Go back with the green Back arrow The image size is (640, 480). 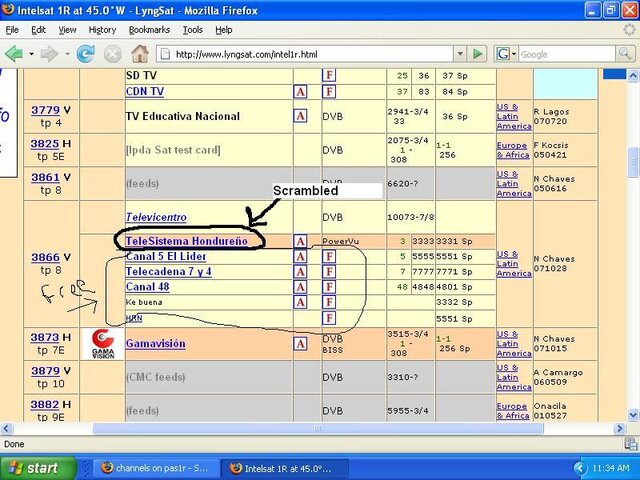(x=14, y=54)
